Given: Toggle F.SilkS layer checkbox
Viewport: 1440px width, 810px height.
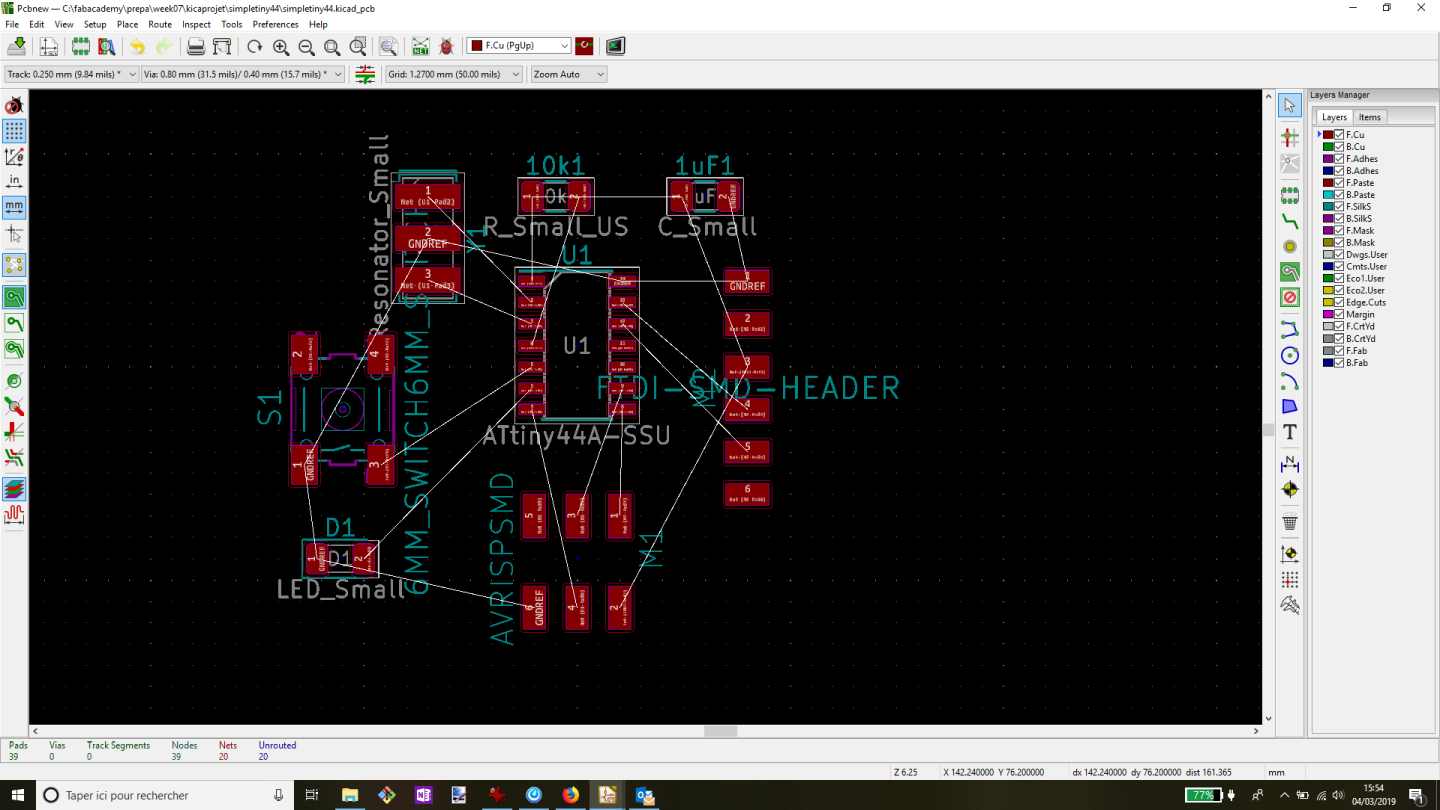Looking at the screenshot, I should pos(1339,207).
